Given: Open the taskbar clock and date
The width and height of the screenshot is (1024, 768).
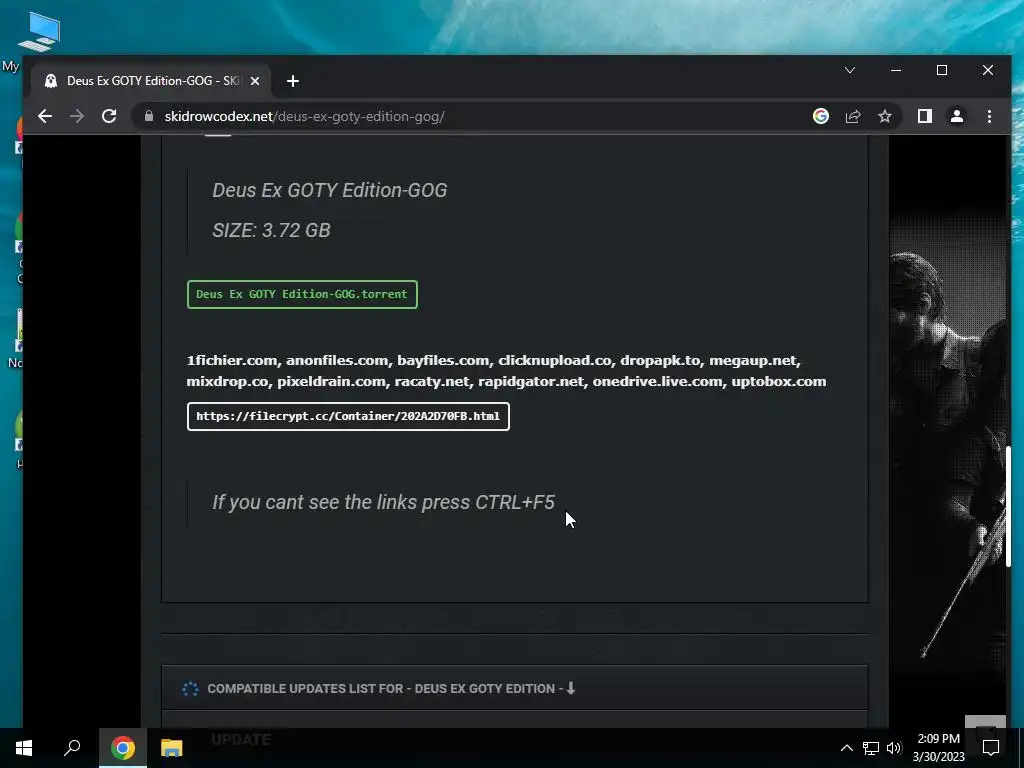Looking at the screenshot, I should tap(938, 748).
